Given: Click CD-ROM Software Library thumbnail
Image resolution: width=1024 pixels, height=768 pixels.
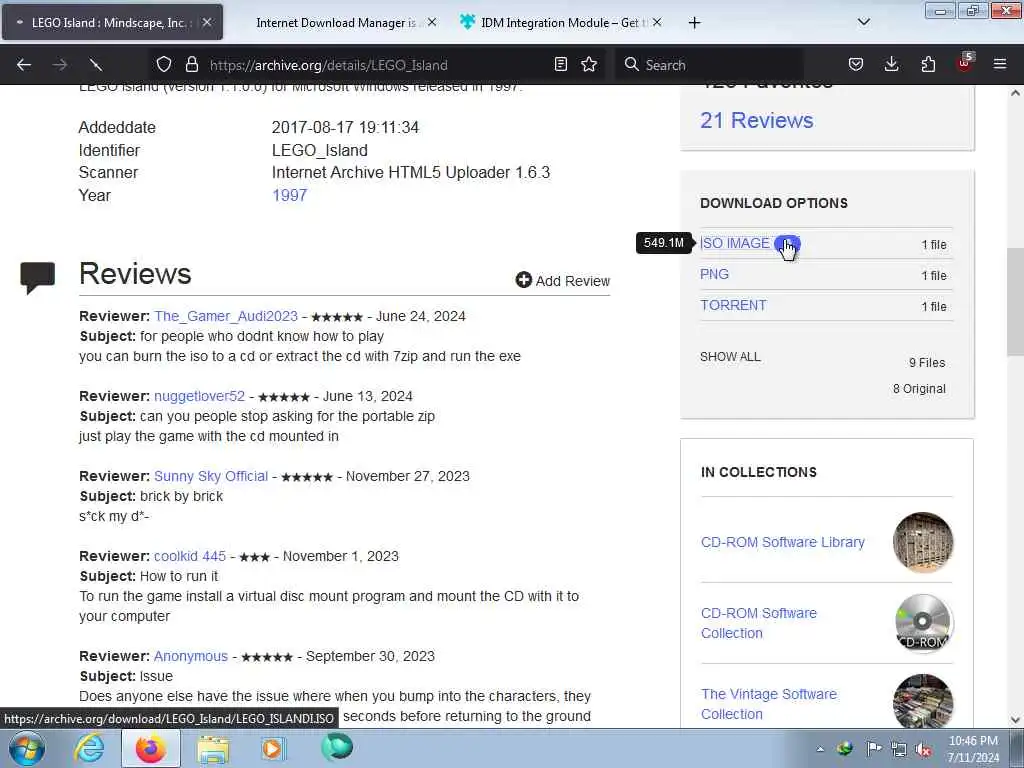Looking at the screenshot, I should [x=923, y=542].
